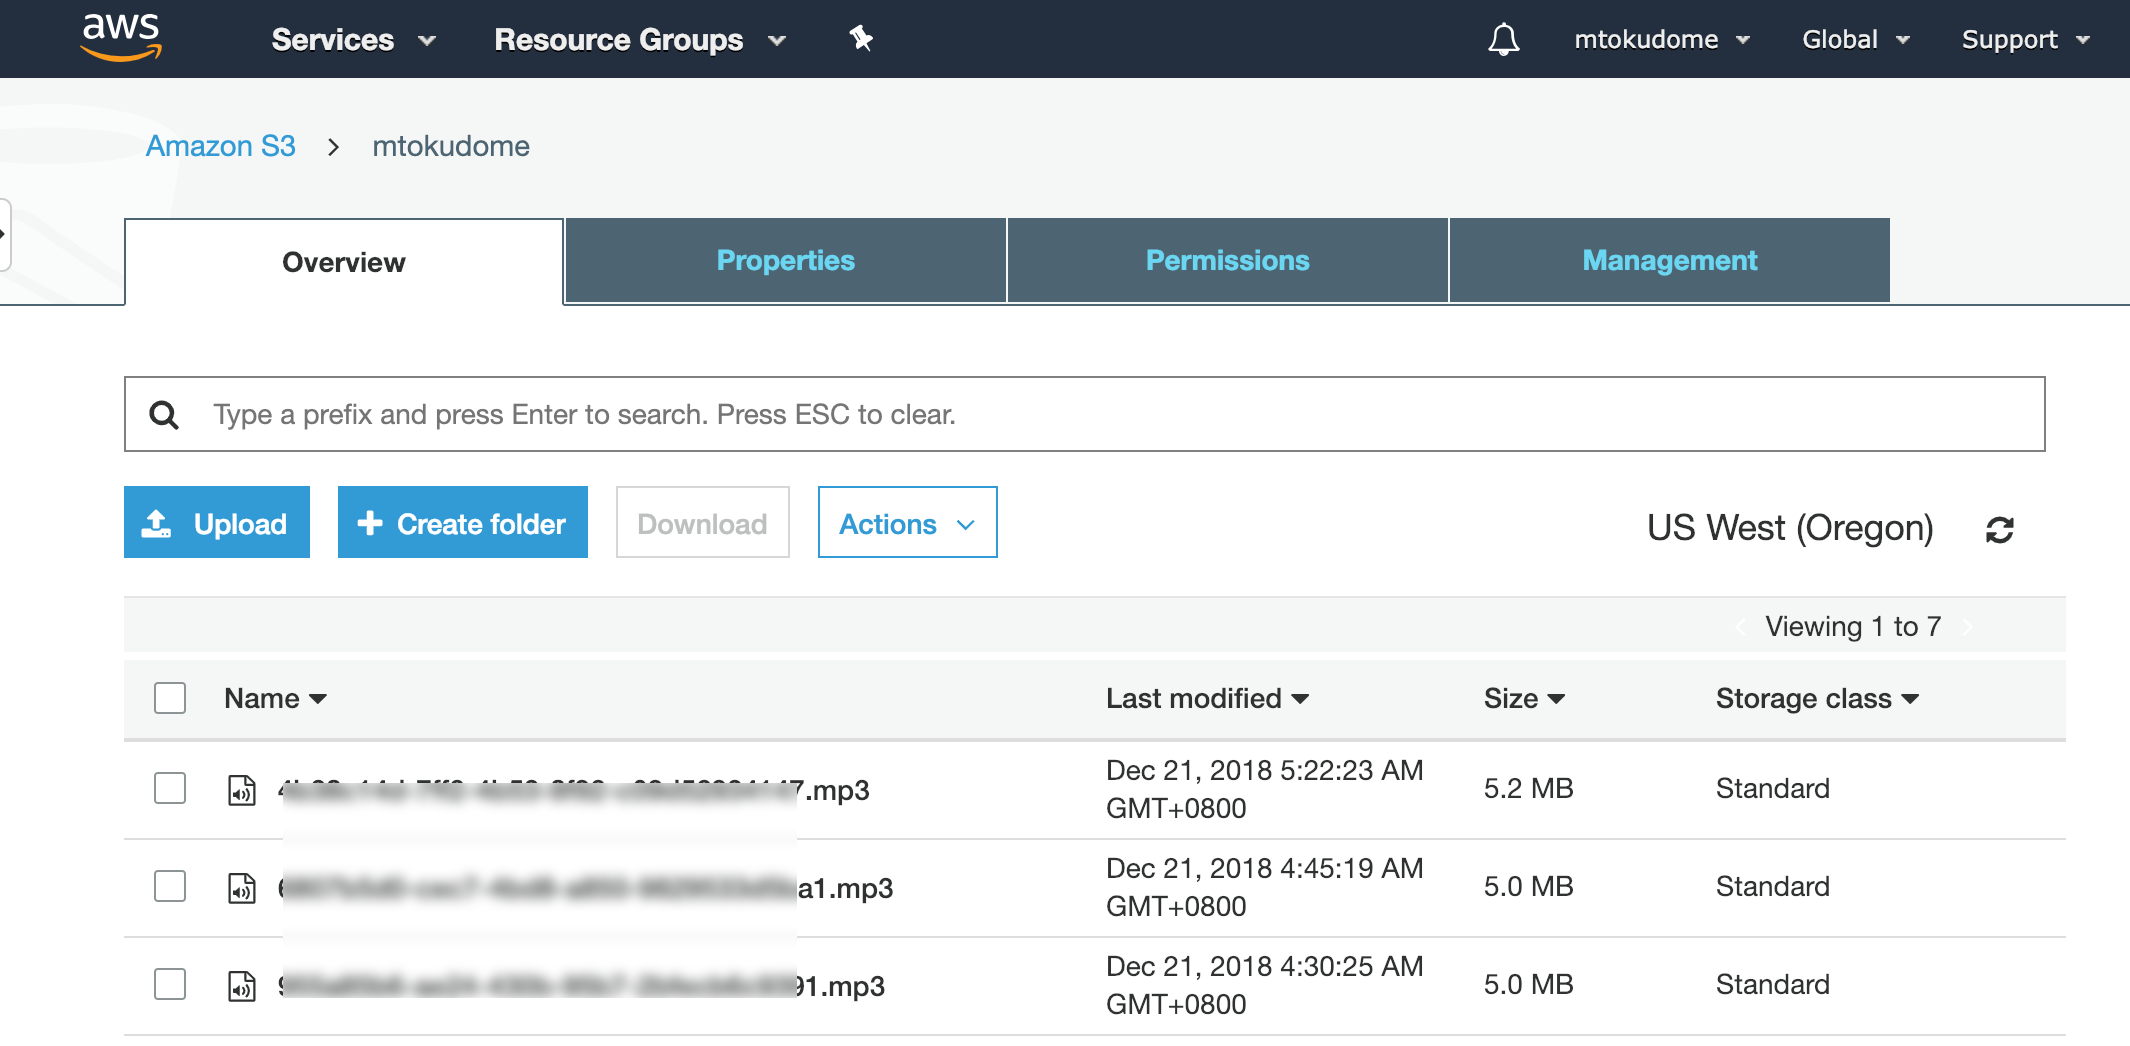
Task: Go to previous page arrow before Viewing 1 to 7
Action: pos(1741,627)
